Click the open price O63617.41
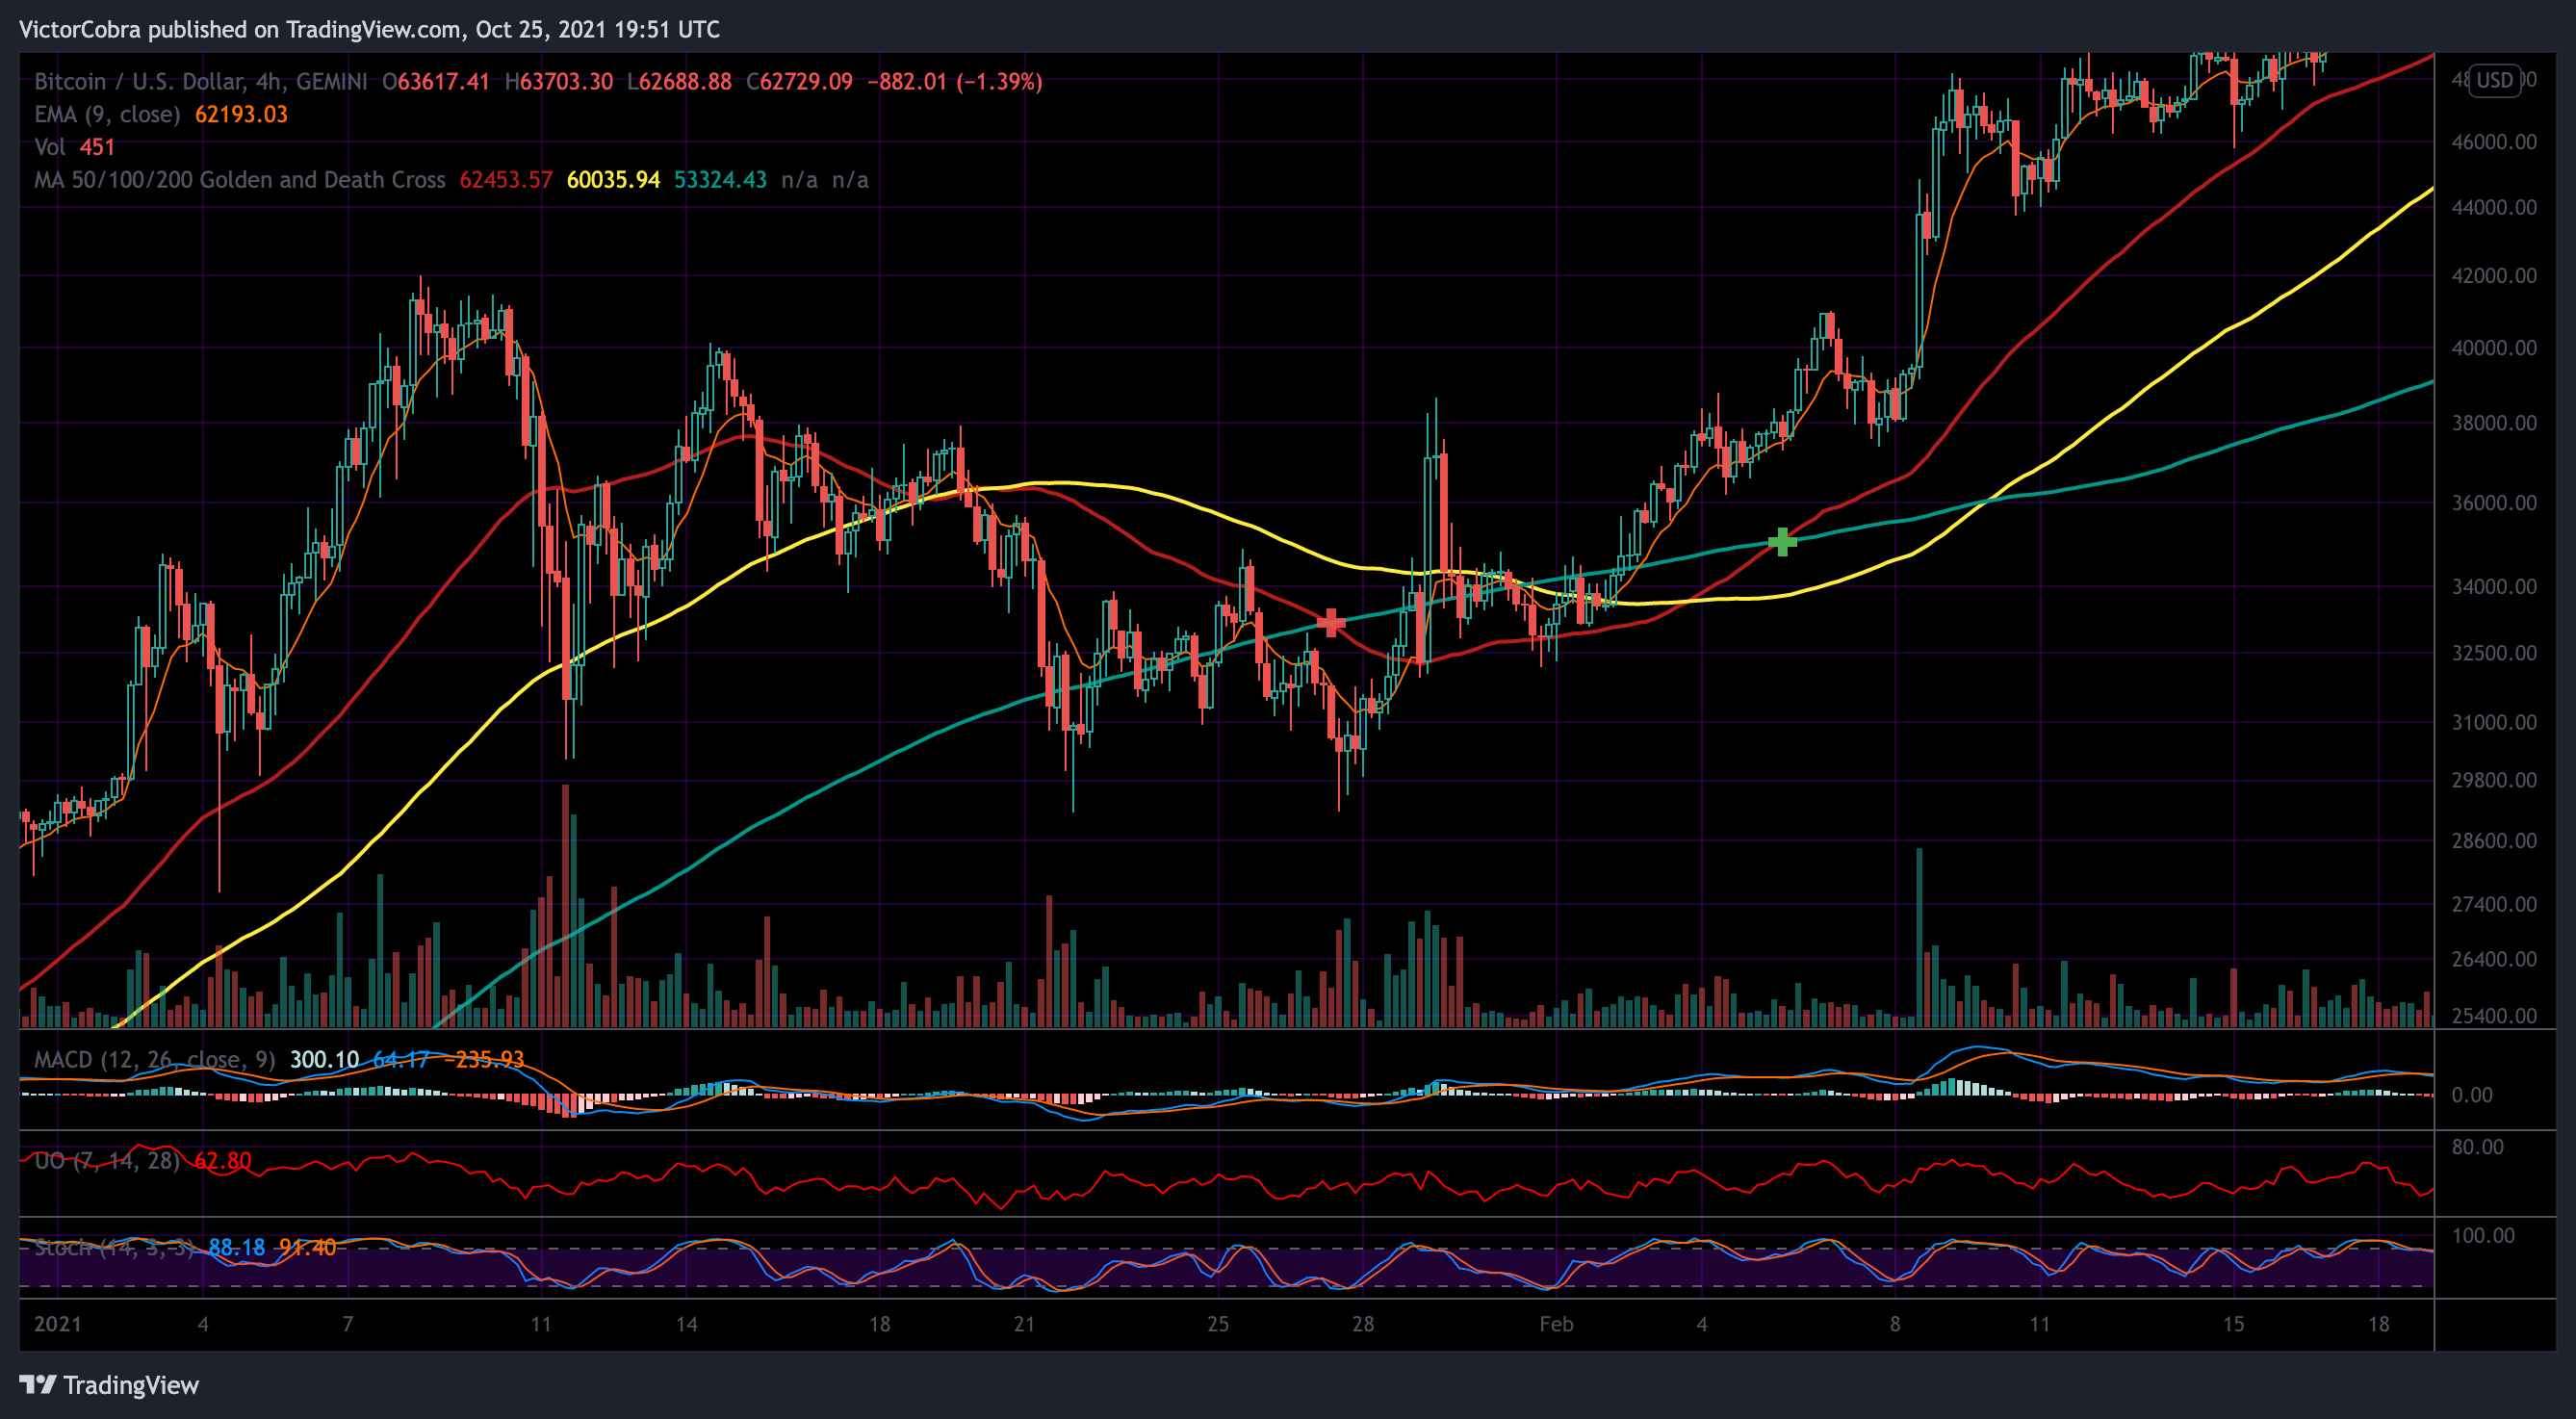The width and height of the screenshot is (2576, 1419). [x=436, y=81]
